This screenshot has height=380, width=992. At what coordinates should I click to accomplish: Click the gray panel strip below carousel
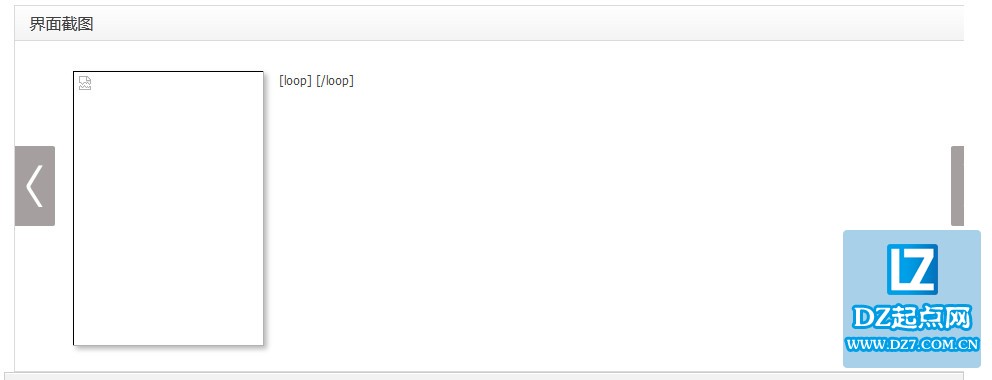pos(489,376)
